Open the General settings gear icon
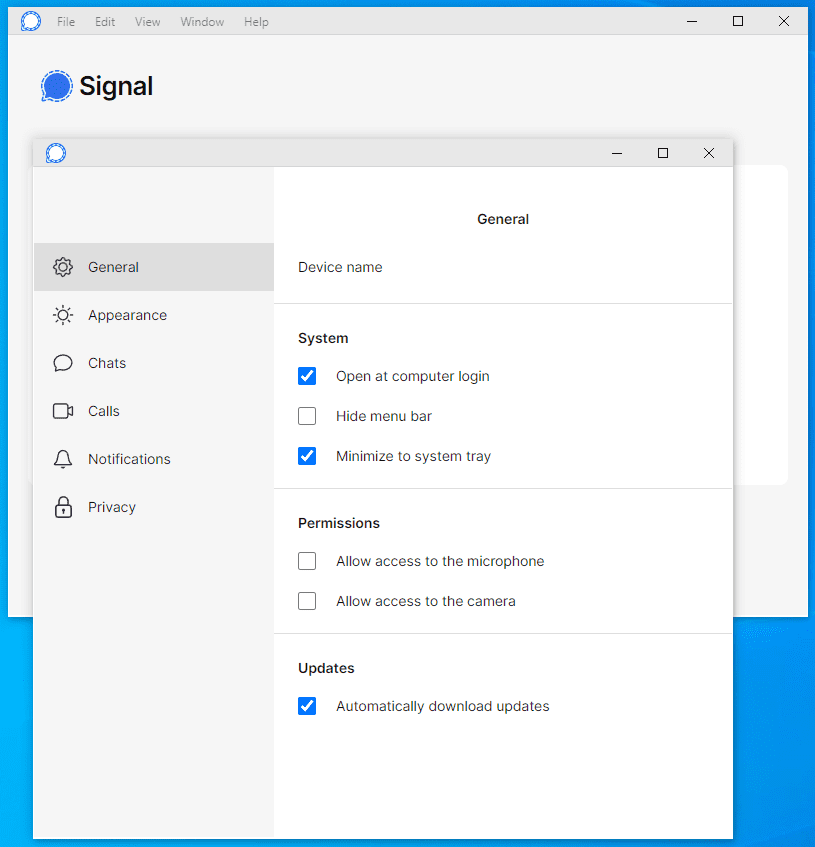The height and width of the screenshot is (847, 815). click(x=63, y=267)
